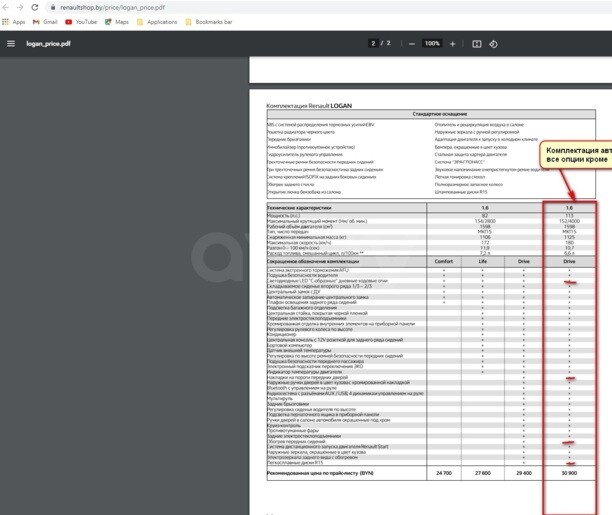The image size is (612, 515).
Task: Click the 100% zoom level field
Action: [432, 43]
